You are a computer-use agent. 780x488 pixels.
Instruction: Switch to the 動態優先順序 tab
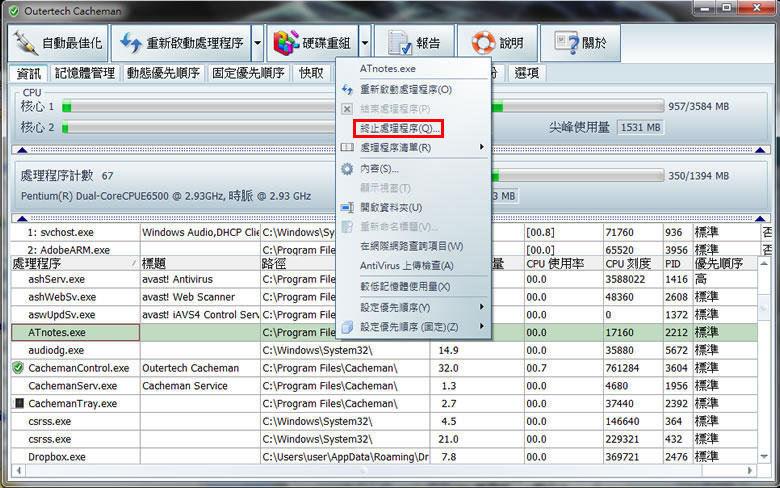163,73
